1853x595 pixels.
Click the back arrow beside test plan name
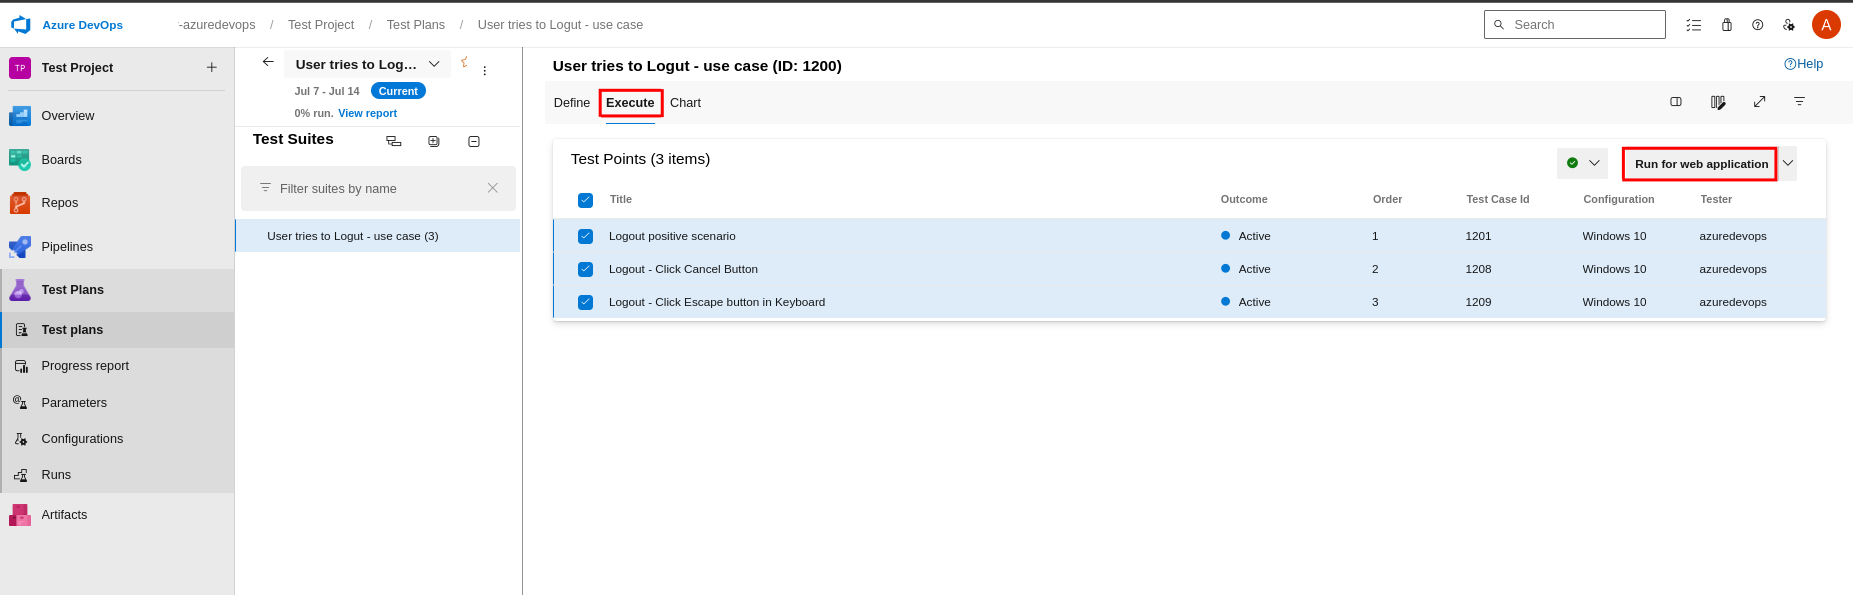268,62
